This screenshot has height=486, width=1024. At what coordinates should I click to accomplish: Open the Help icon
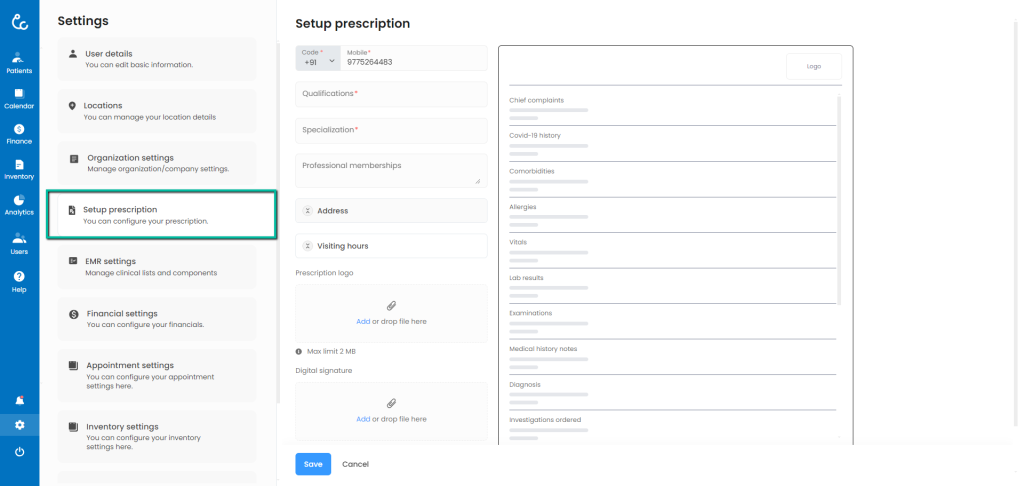[19, 280]
